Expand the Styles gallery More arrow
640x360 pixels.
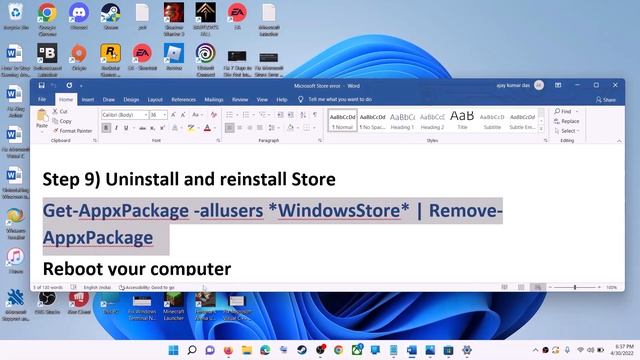[541, 129]
